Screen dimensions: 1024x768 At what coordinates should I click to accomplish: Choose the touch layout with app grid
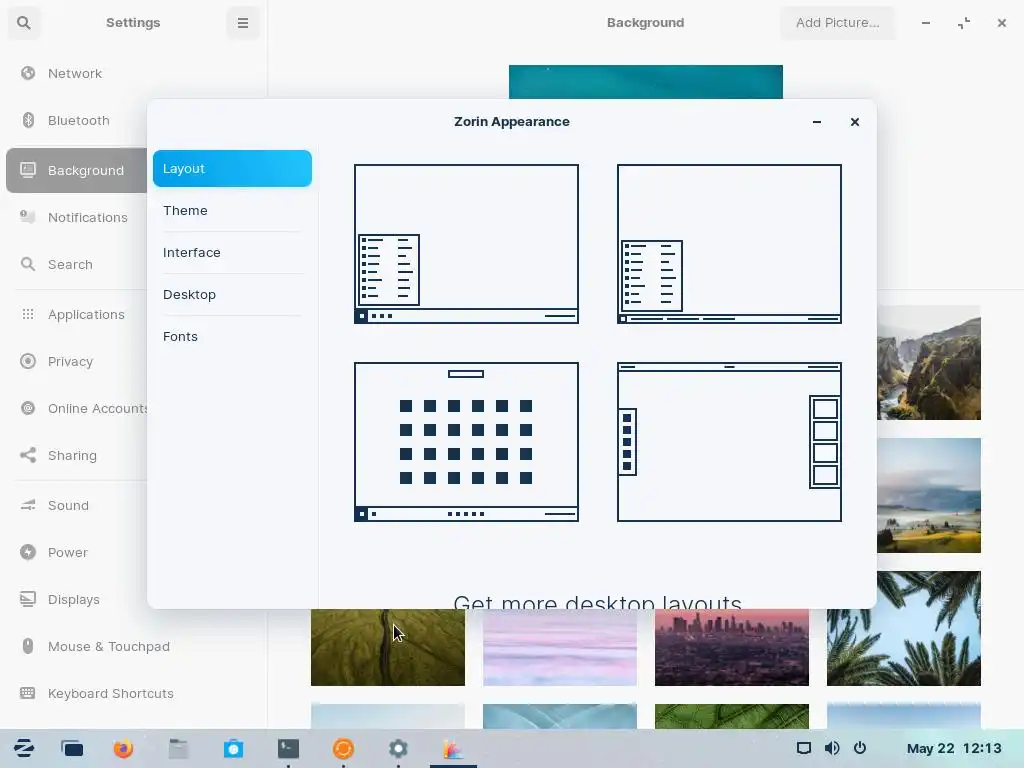(x=466, y=442)
